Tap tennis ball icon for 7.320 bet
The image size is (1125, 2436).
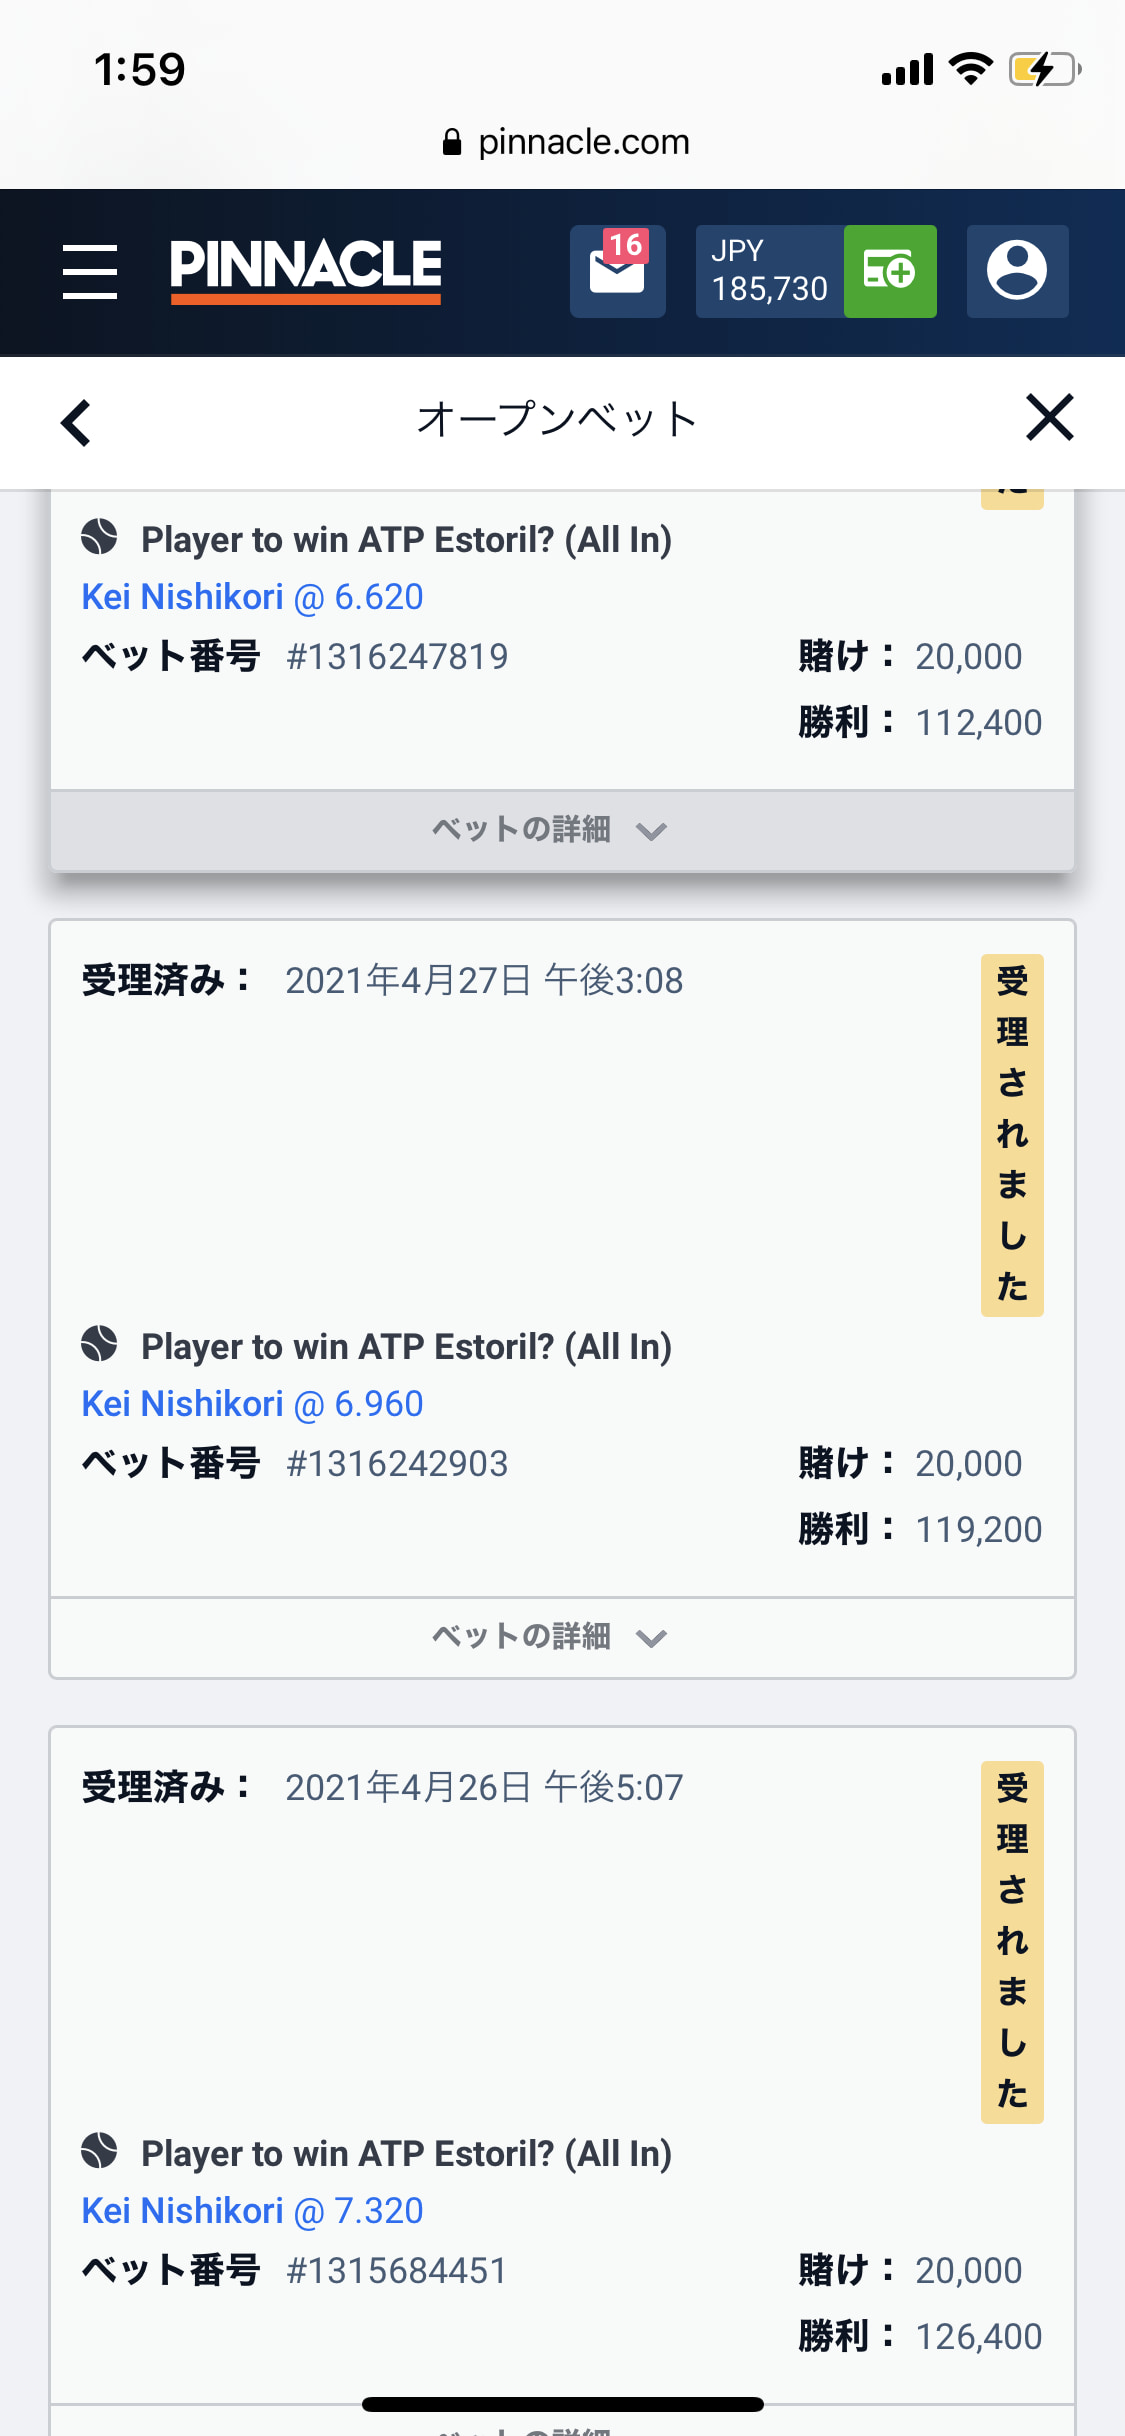tap(99, 2151)
